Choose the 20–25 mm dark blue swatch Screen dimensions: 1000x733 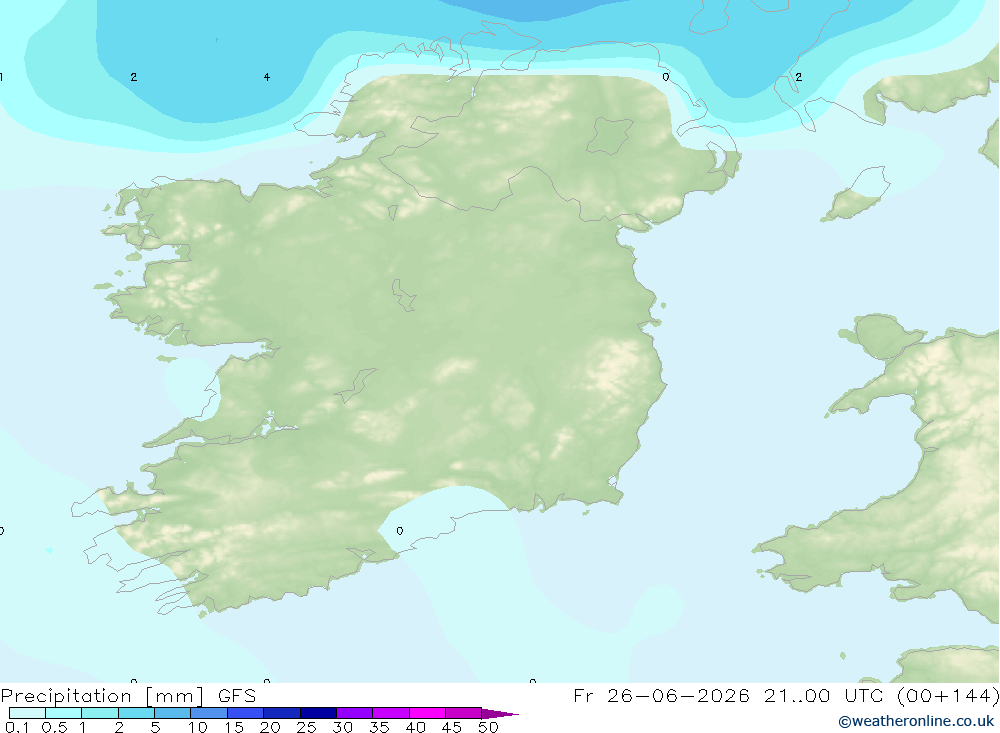coord(282,713)
